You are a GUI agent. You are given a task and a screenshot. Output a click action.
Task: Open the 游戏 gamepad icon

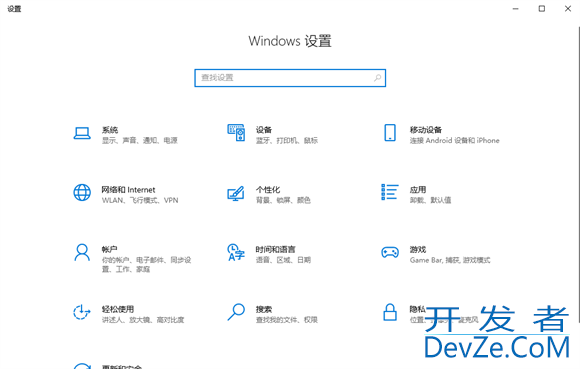(x=390, y=253)
